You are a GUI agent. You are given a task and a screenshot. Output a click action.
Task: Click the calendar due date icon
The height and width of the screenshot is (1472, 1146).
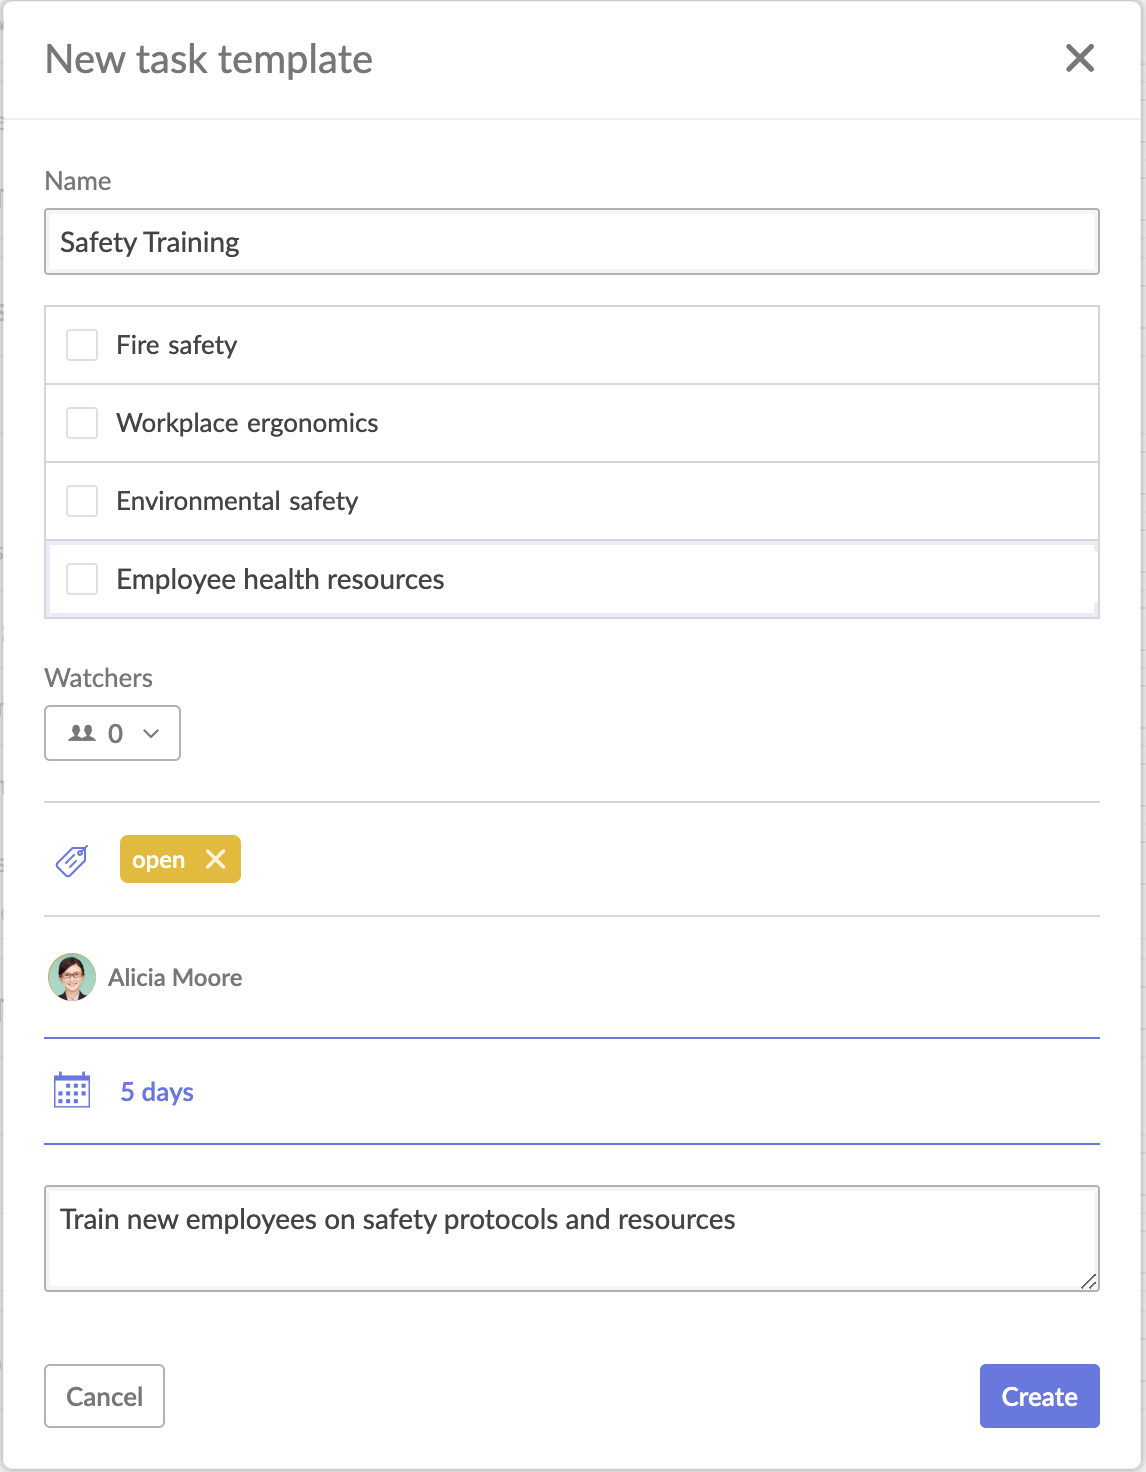click(x=71, y=1090)
